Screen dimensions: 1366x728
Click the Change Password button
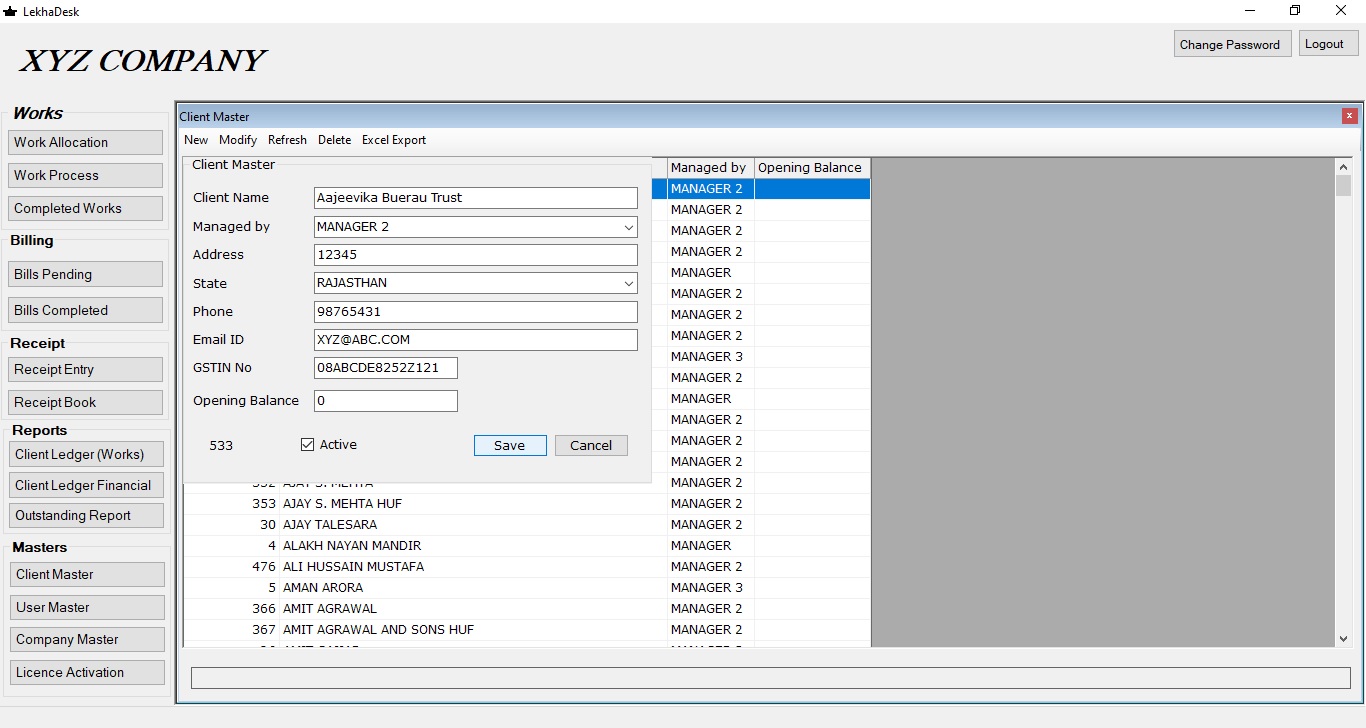click(x=1230, y=44)
